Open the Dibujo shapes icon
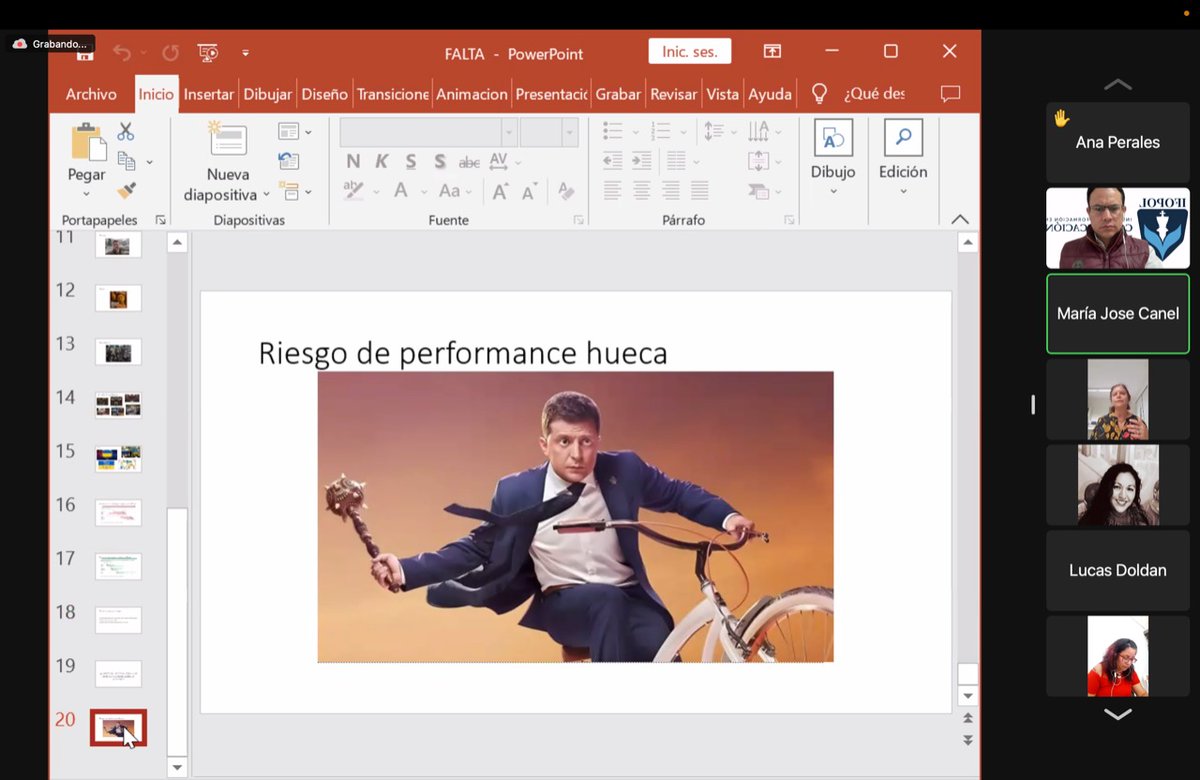Viewport: 1200px width, 780px height. (x=833, y=138)
